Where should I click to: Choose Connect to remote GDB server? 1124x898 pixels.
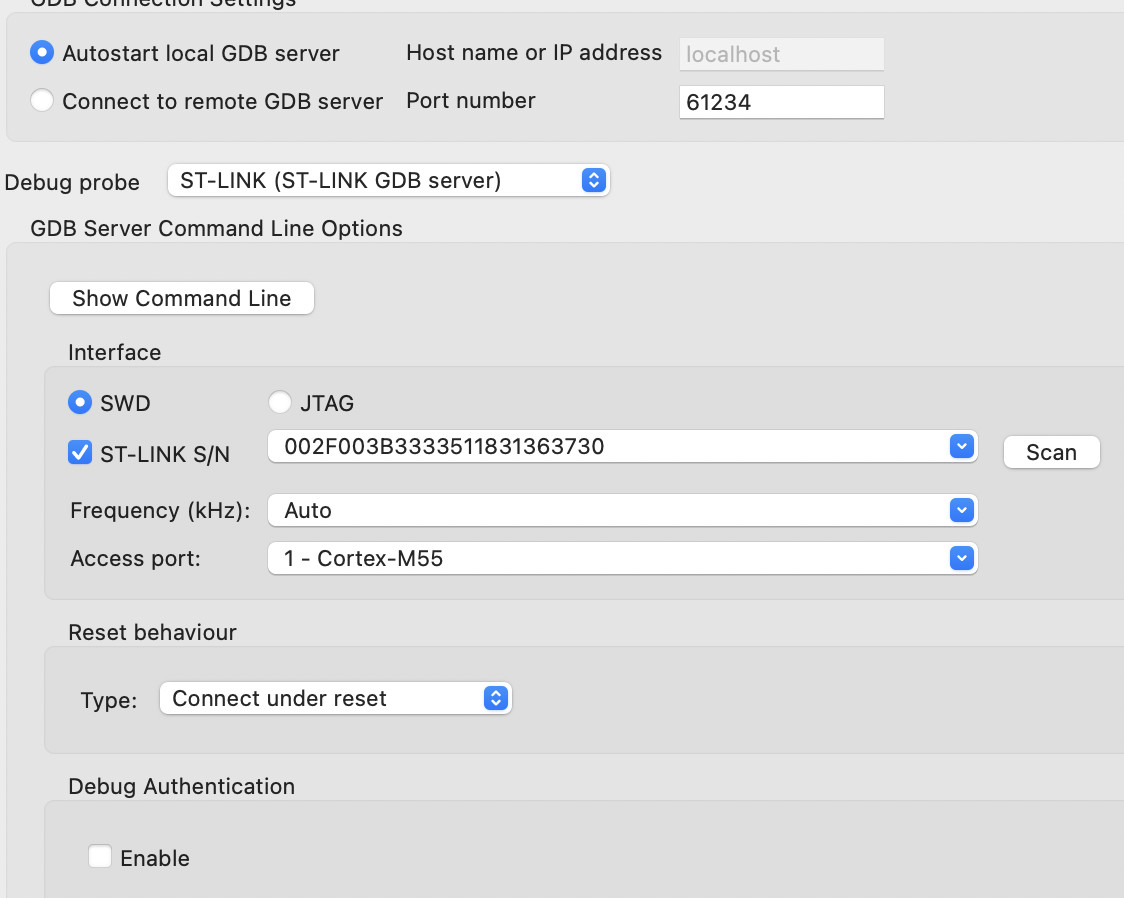tap(42, 101)
